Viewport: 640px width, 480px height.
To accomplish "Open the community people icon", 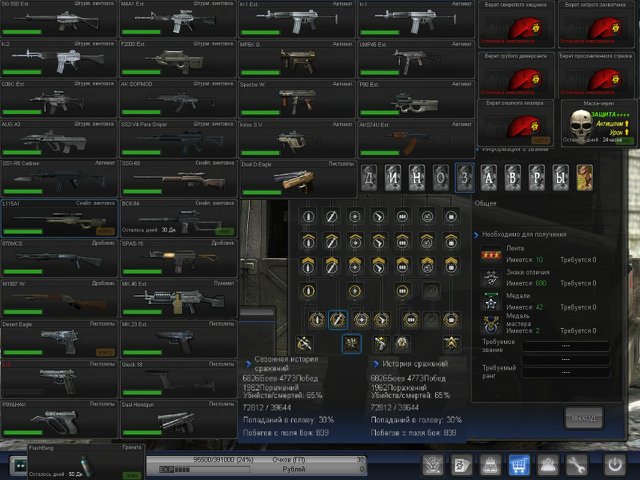I will (x=548, y=465).
